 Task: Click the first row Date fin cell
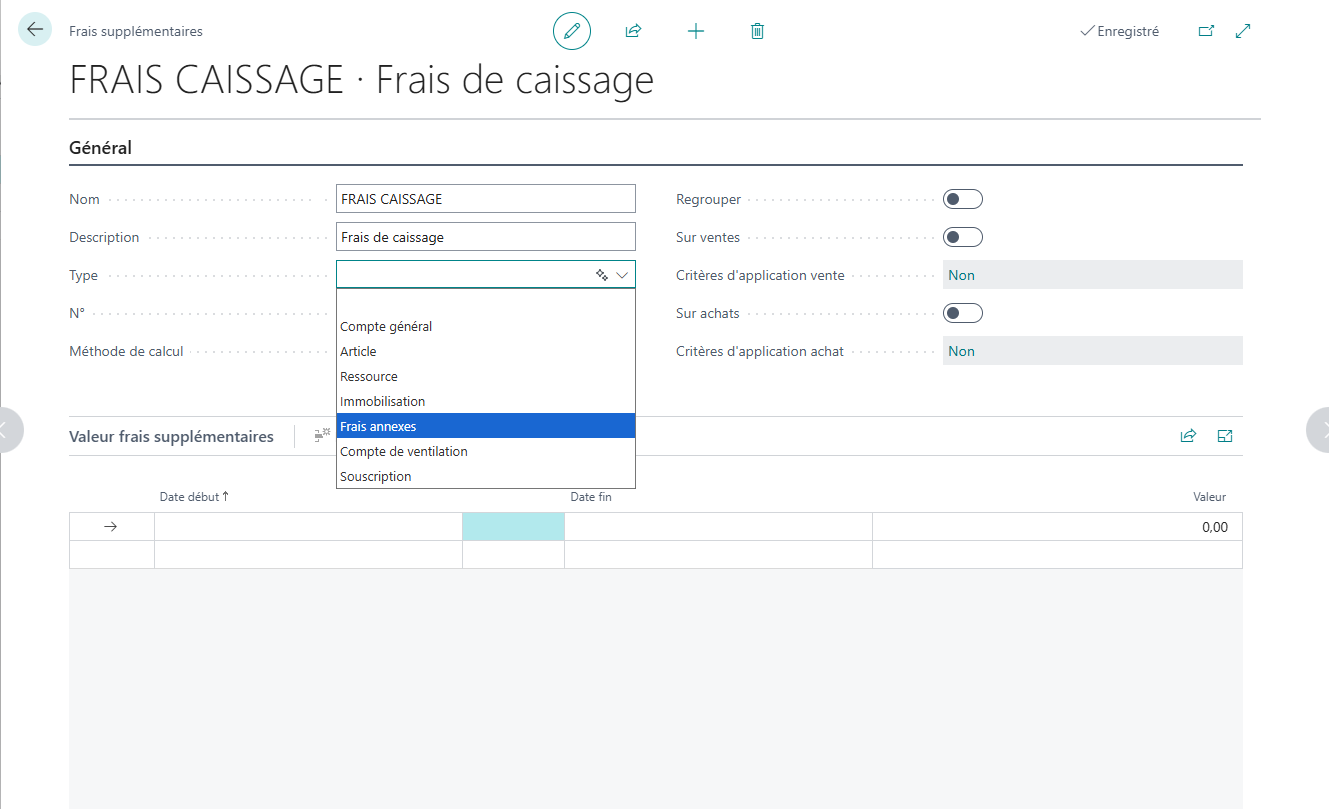click(x=718, y=527)
